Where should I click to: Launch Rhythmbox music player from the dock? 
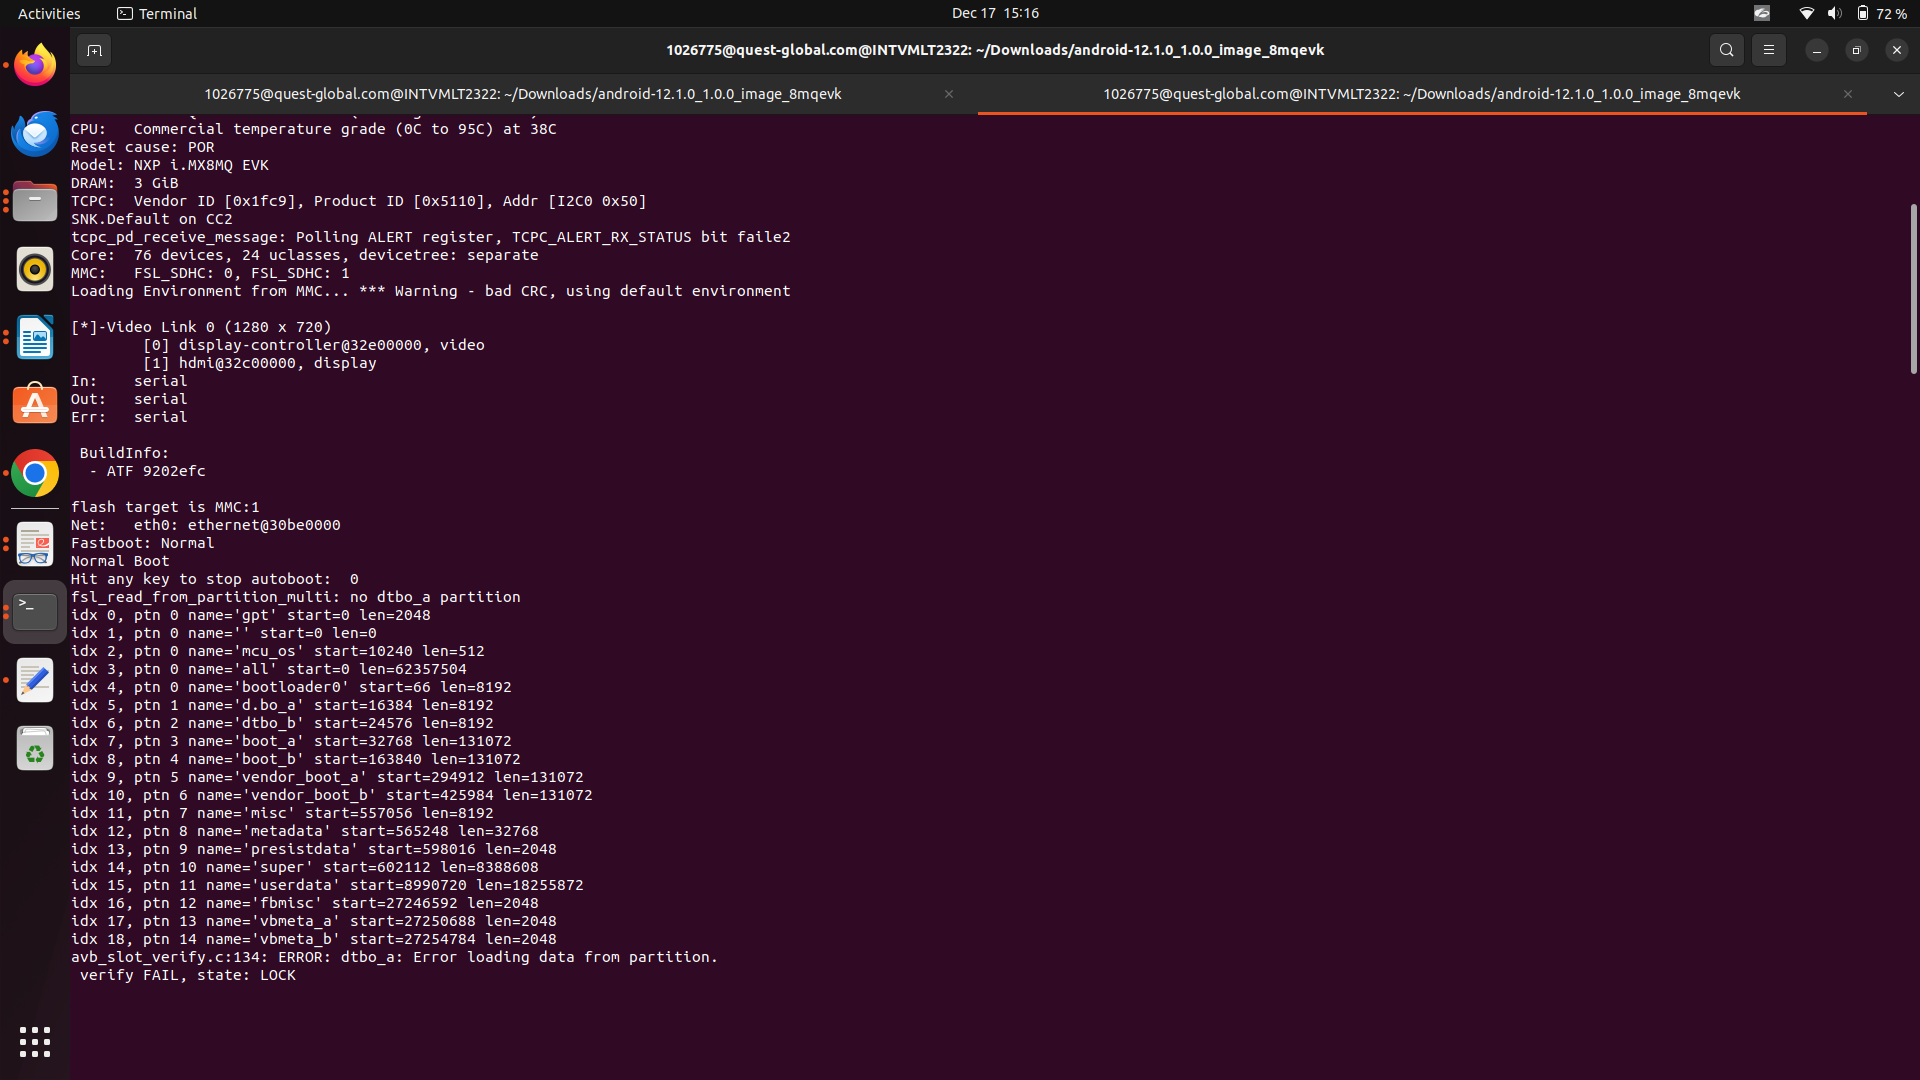[35, 269]
